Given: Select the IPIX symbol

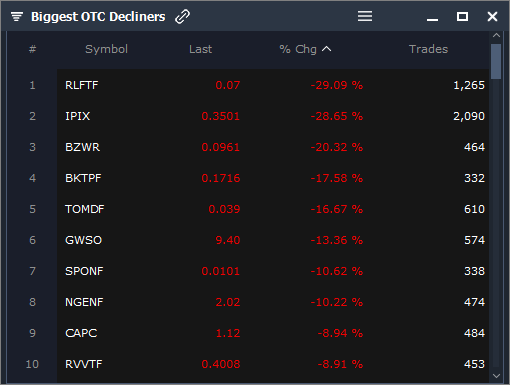Looking at the screenshot, I should coord(78,116).
